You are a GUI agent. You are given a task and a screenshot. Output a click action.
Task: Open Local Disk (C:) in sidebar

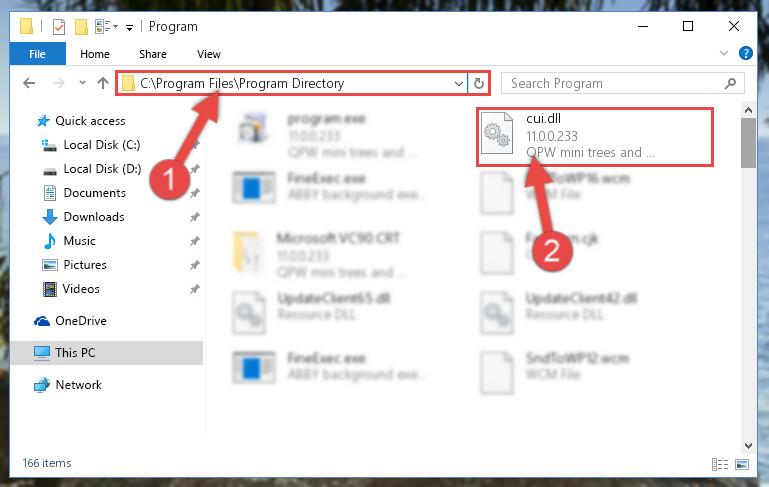point(102,145)
